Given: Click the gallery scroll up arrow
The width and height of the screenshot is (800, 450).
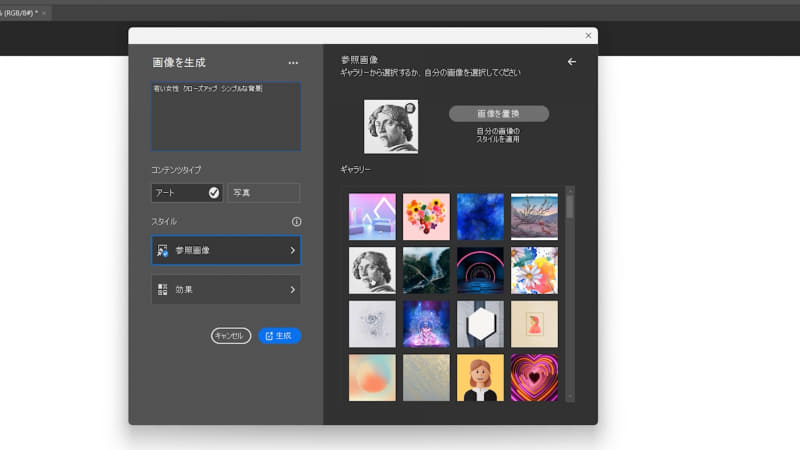Looking at the screenshot, I should click(x=570, y=190).
